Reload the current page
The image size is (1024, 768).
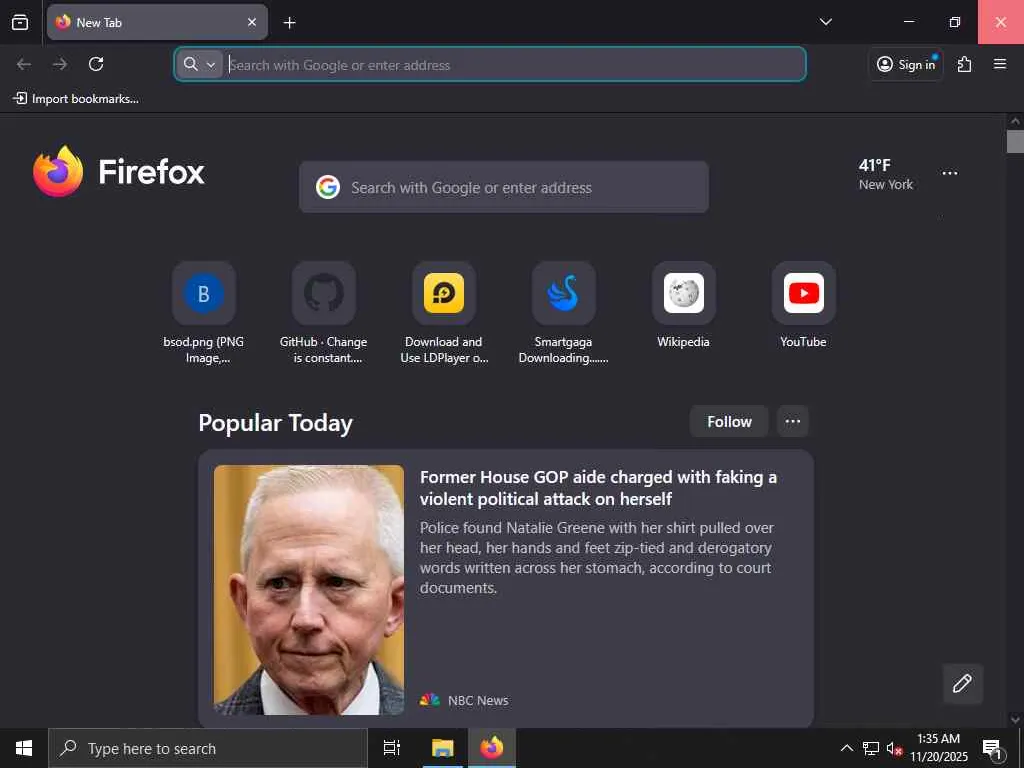[96, 64]
